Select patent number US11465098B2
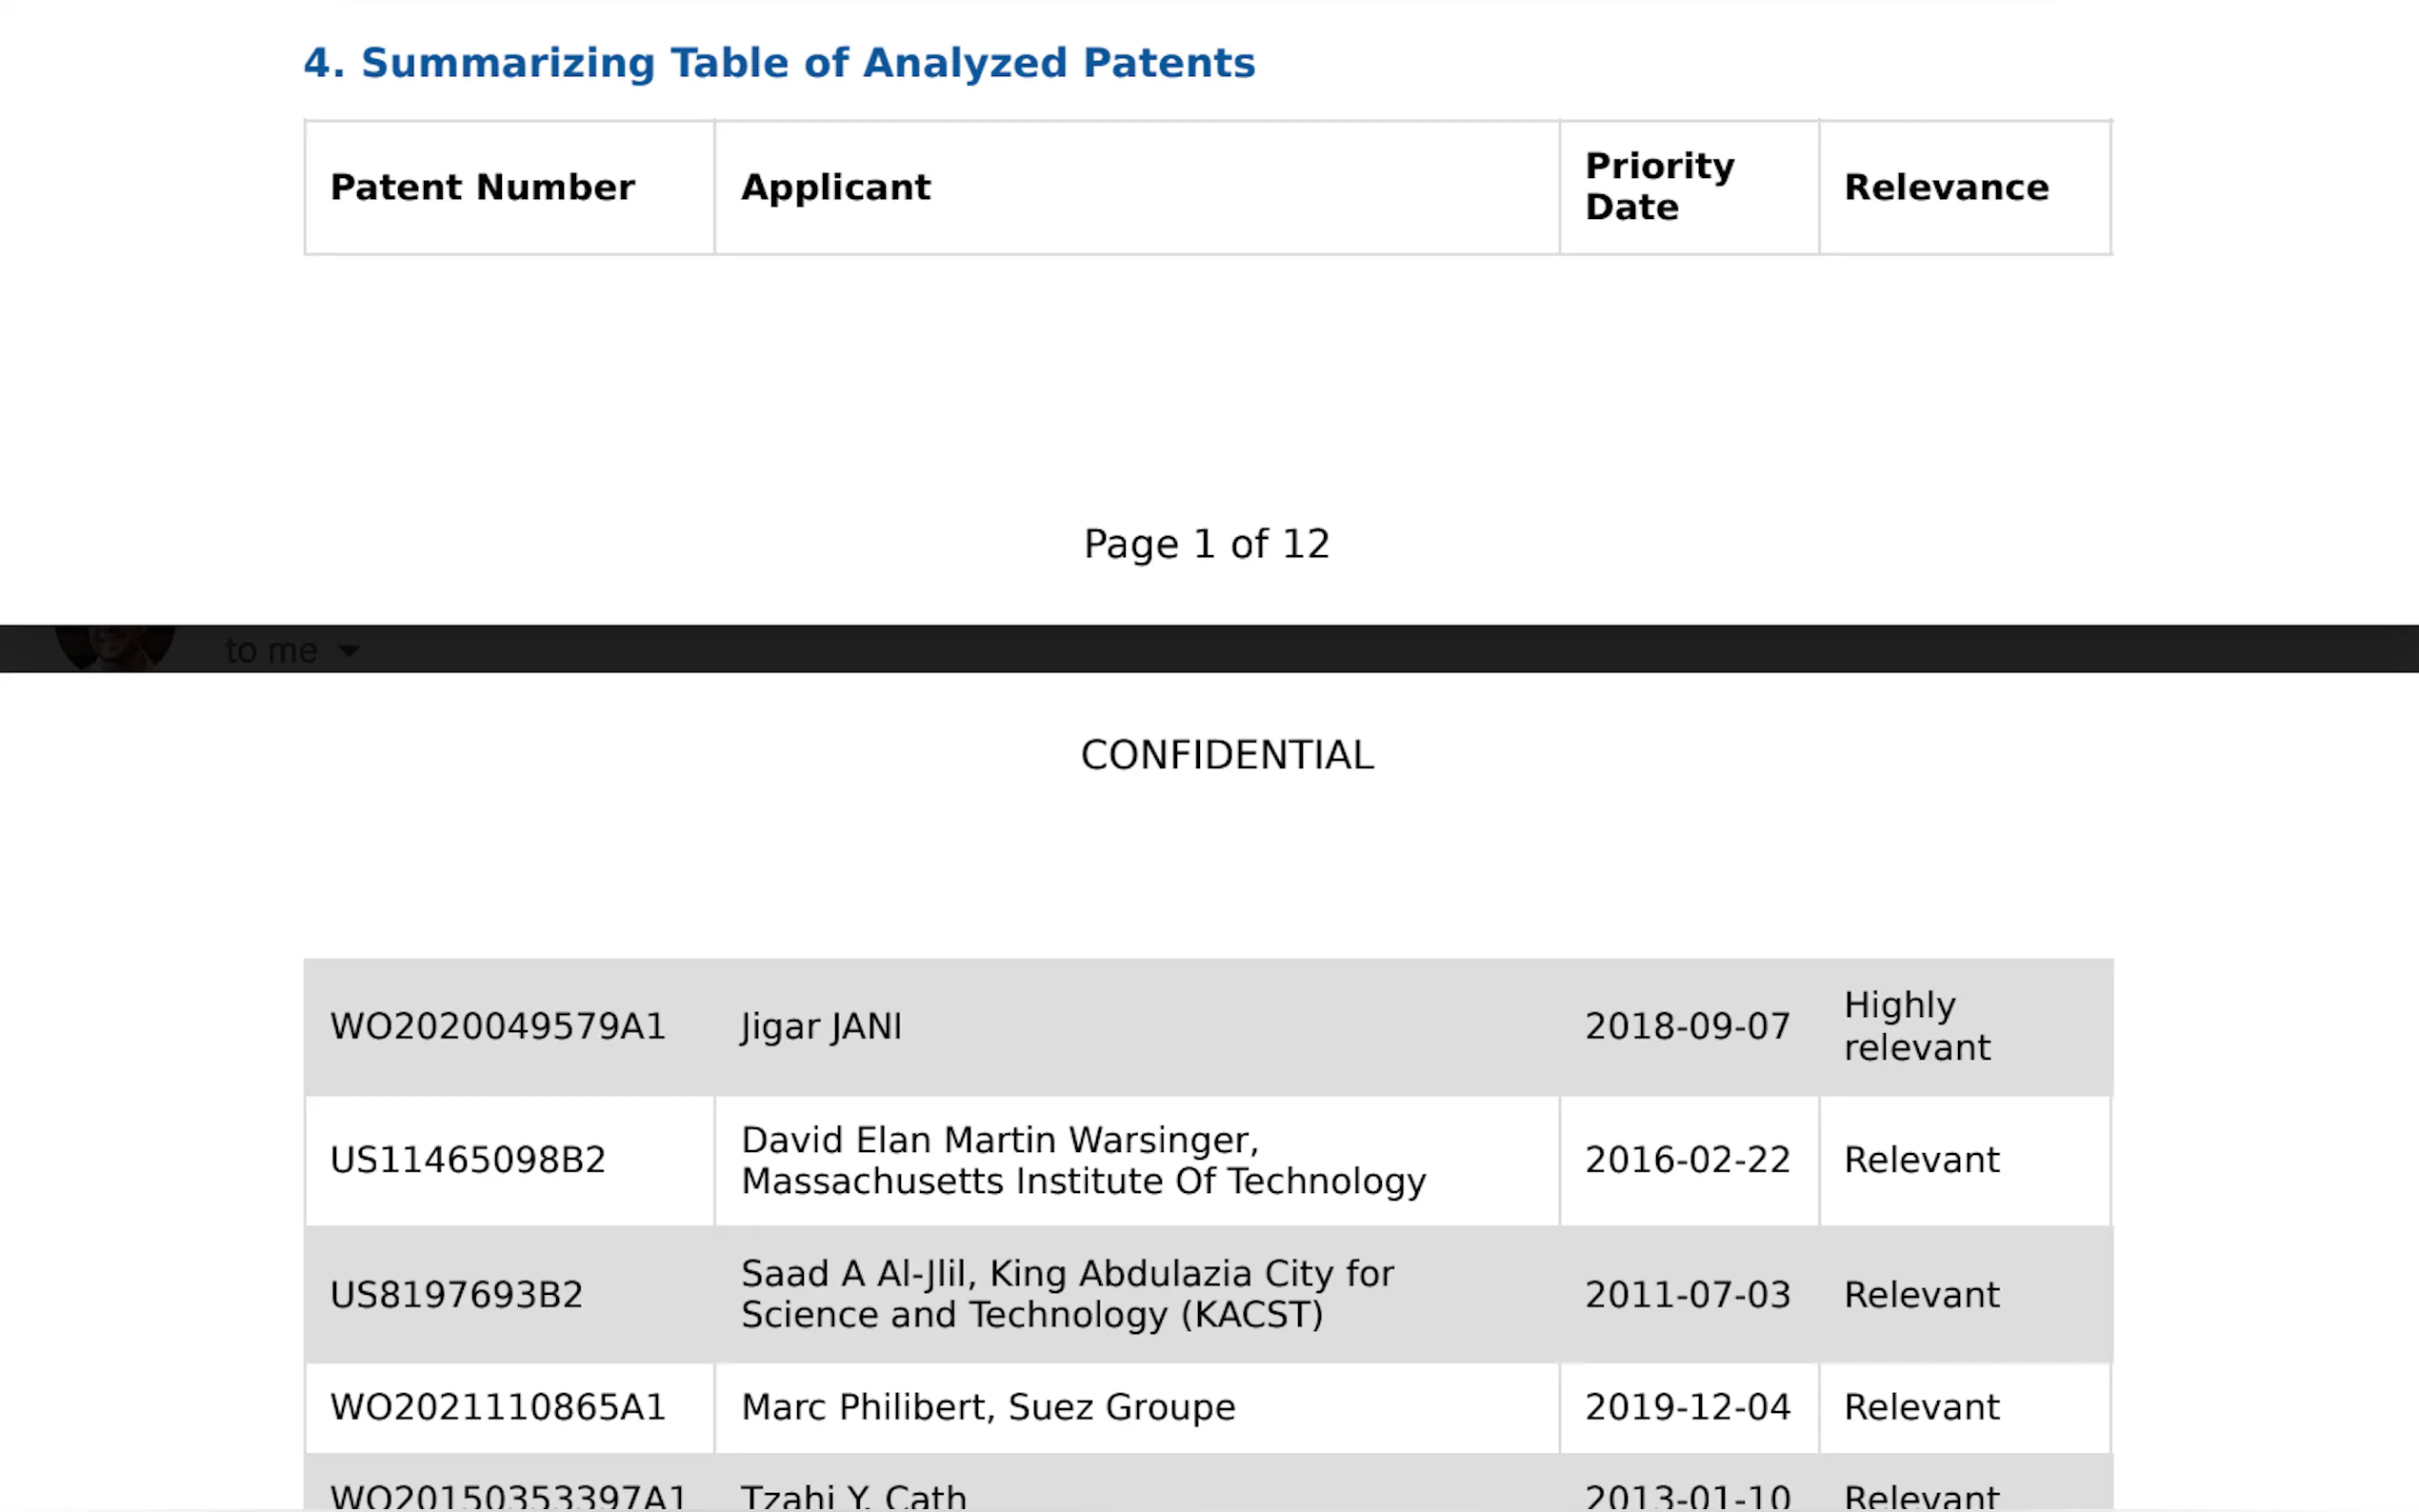Screen dimensions: 2419x1512 (467, 1160)
